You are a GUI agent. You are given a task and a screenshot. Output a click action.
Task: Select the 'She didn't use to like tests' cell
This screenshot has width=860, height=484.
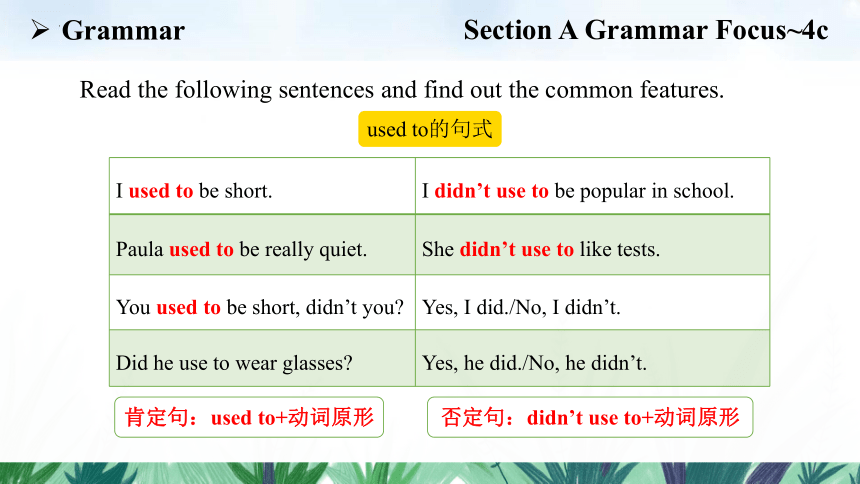pyautogui.click(x=592, y=245)
